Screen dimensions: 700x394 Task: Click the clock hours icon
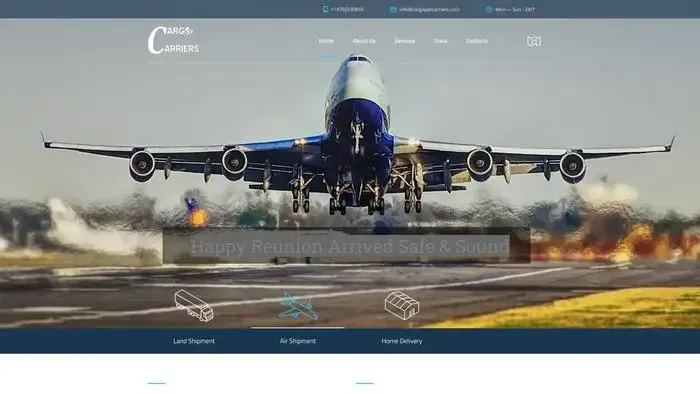489,9
